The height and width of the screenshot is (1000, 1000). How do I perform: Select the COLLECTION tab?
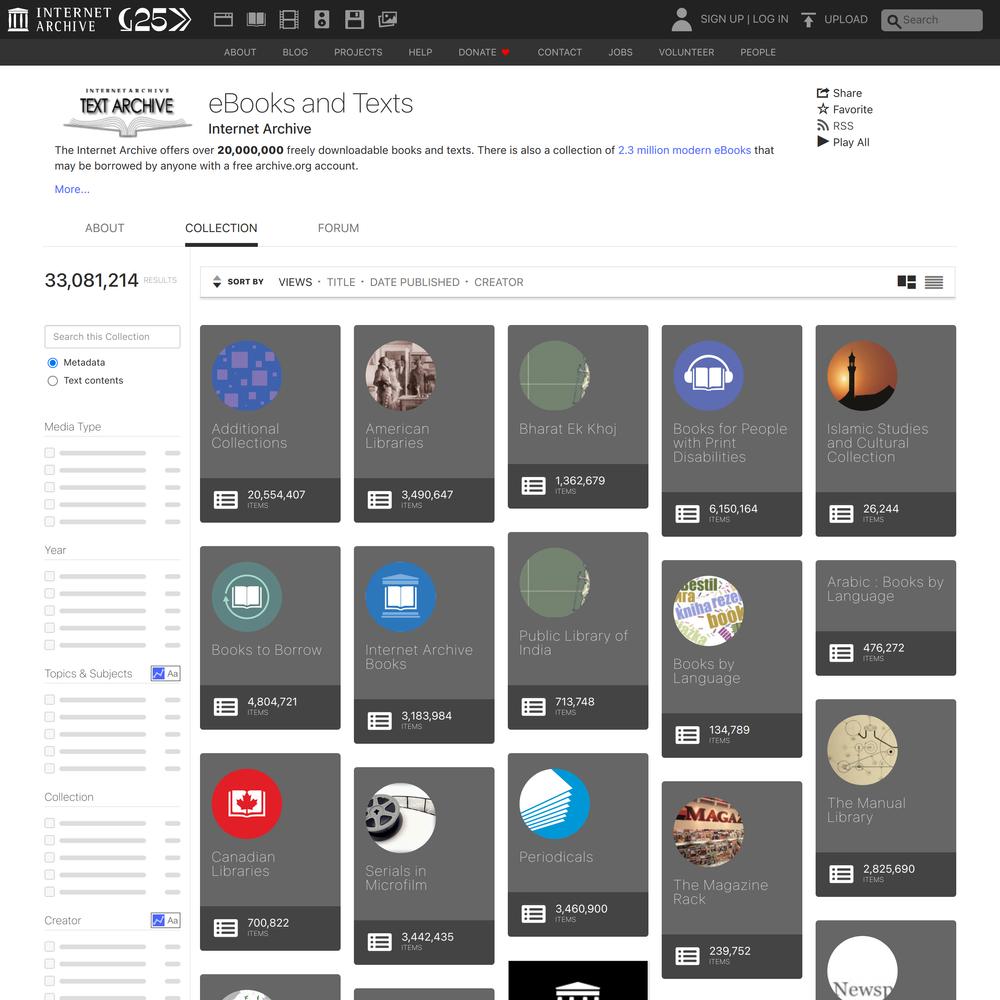pyautogui.click(x=221, y=228)
